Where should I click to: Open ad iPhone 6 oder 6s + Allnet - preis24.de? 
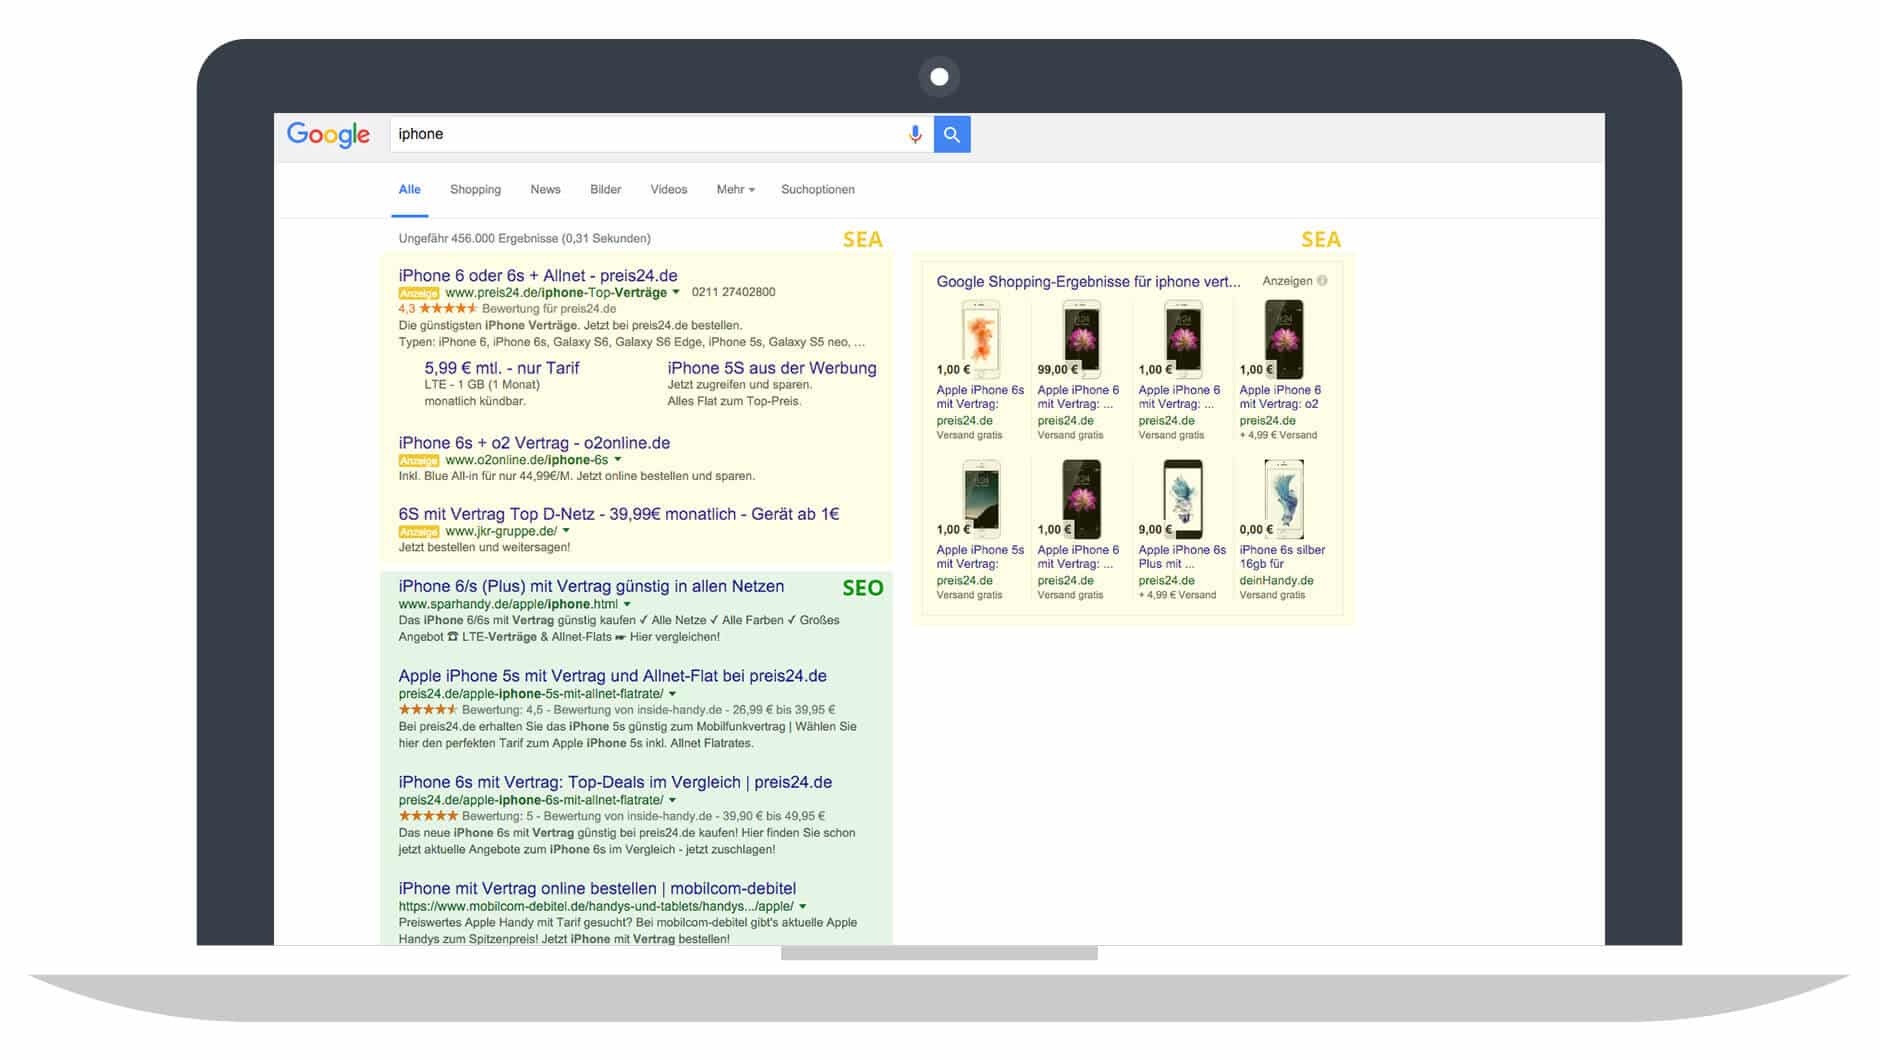tap(537, 275)
